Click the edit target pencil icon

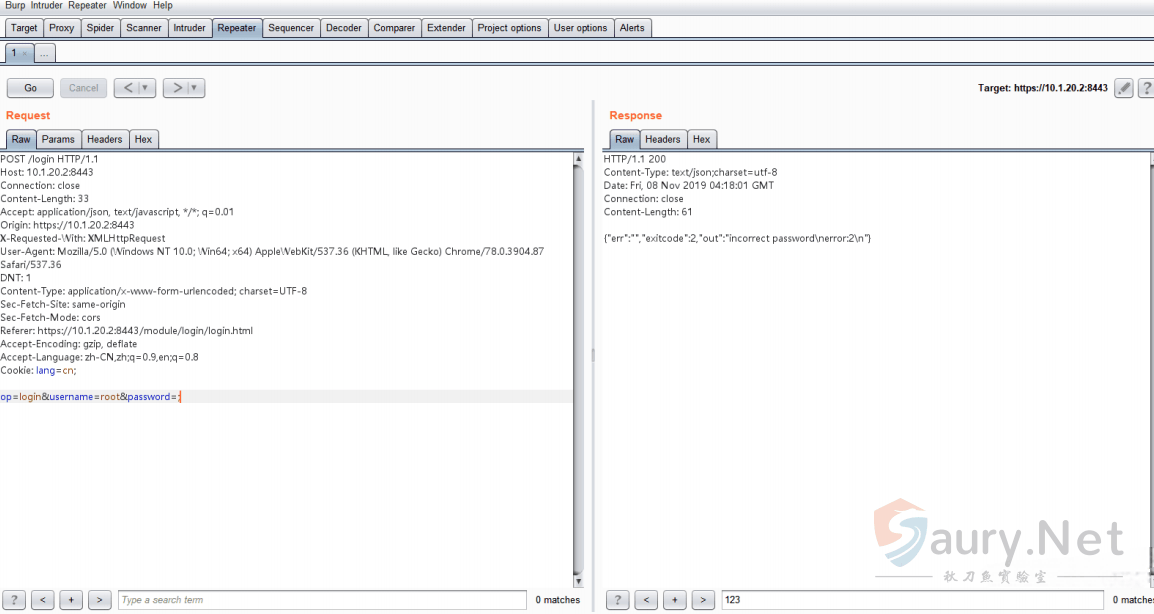coord(1124,88)
